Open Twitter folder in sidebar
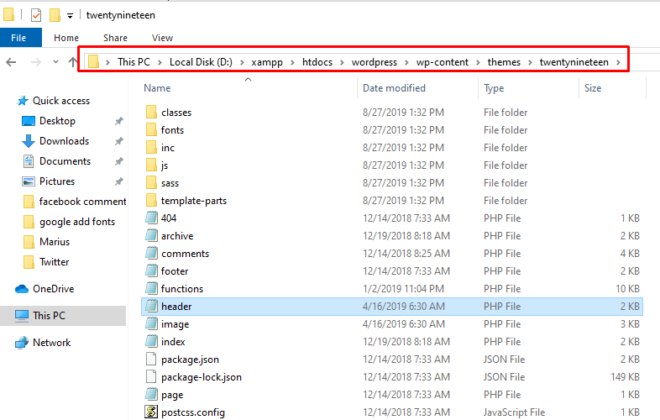Viewport: 660px width, 420px height. 54,262
